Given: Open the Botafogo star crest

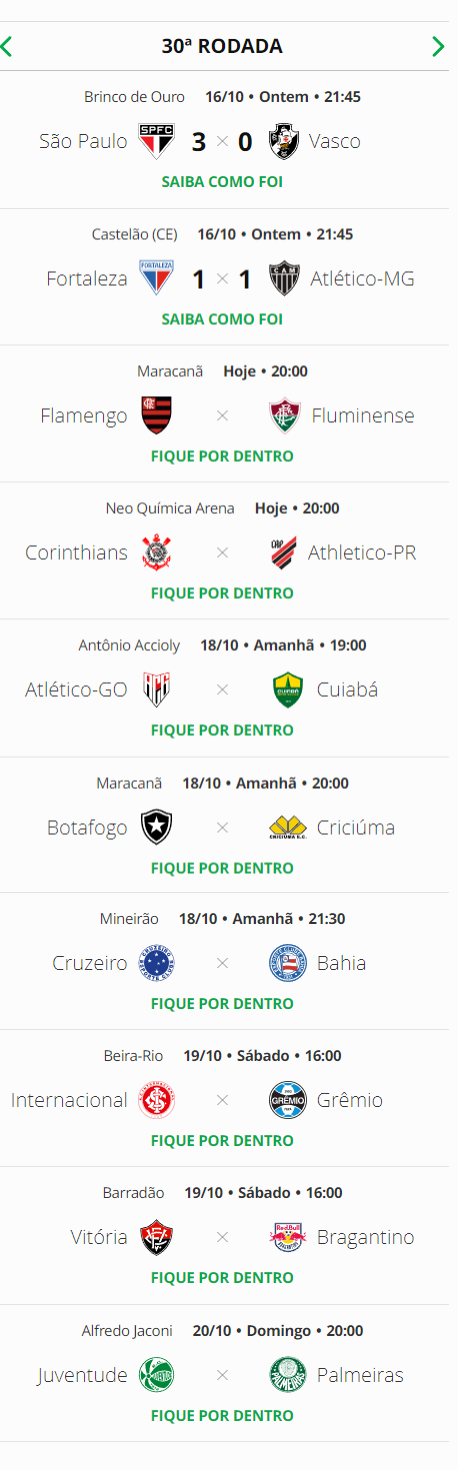Looking at the screenshot, I should click(x=157, y=827).
